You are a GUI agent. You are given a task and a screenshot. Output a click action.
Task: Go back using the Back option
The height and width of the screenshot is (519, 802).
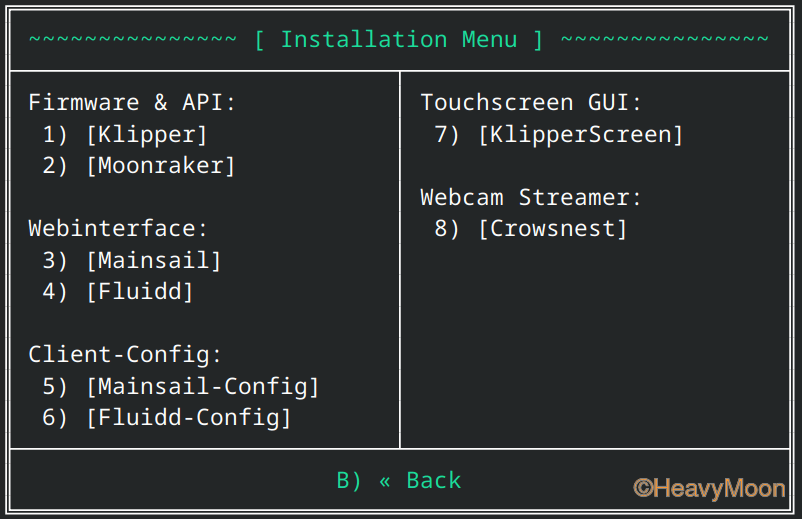click(x=398, y=481)
